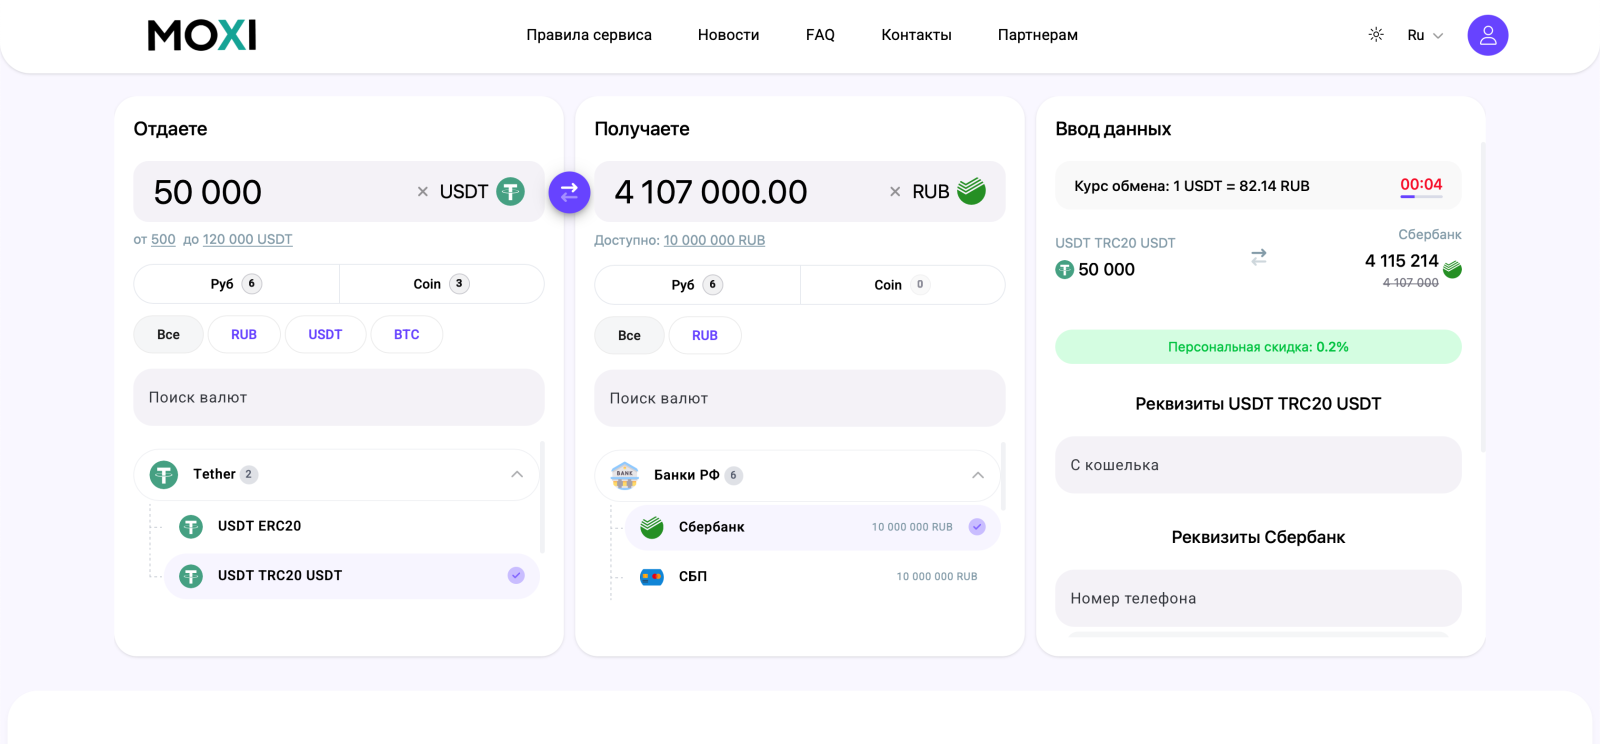The height and width of the screenshot is (744, 1600).
Task: Clear the 50 000 USDT amount
Action: click(423, 192)
